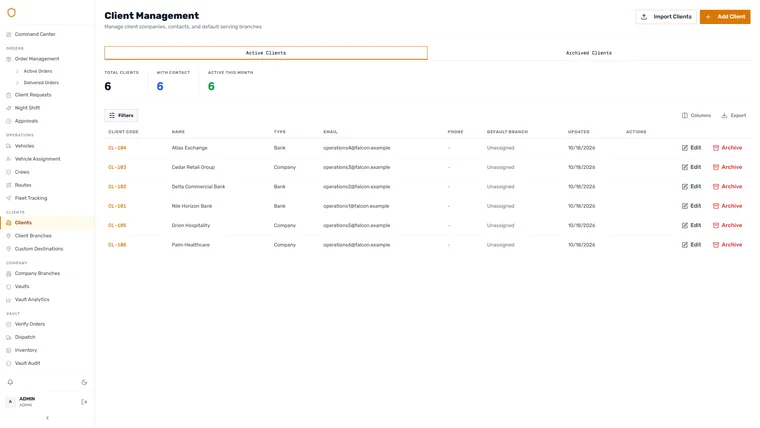Click the Vaults icon
The image size is (760, 428).
[x=8, y=287]
